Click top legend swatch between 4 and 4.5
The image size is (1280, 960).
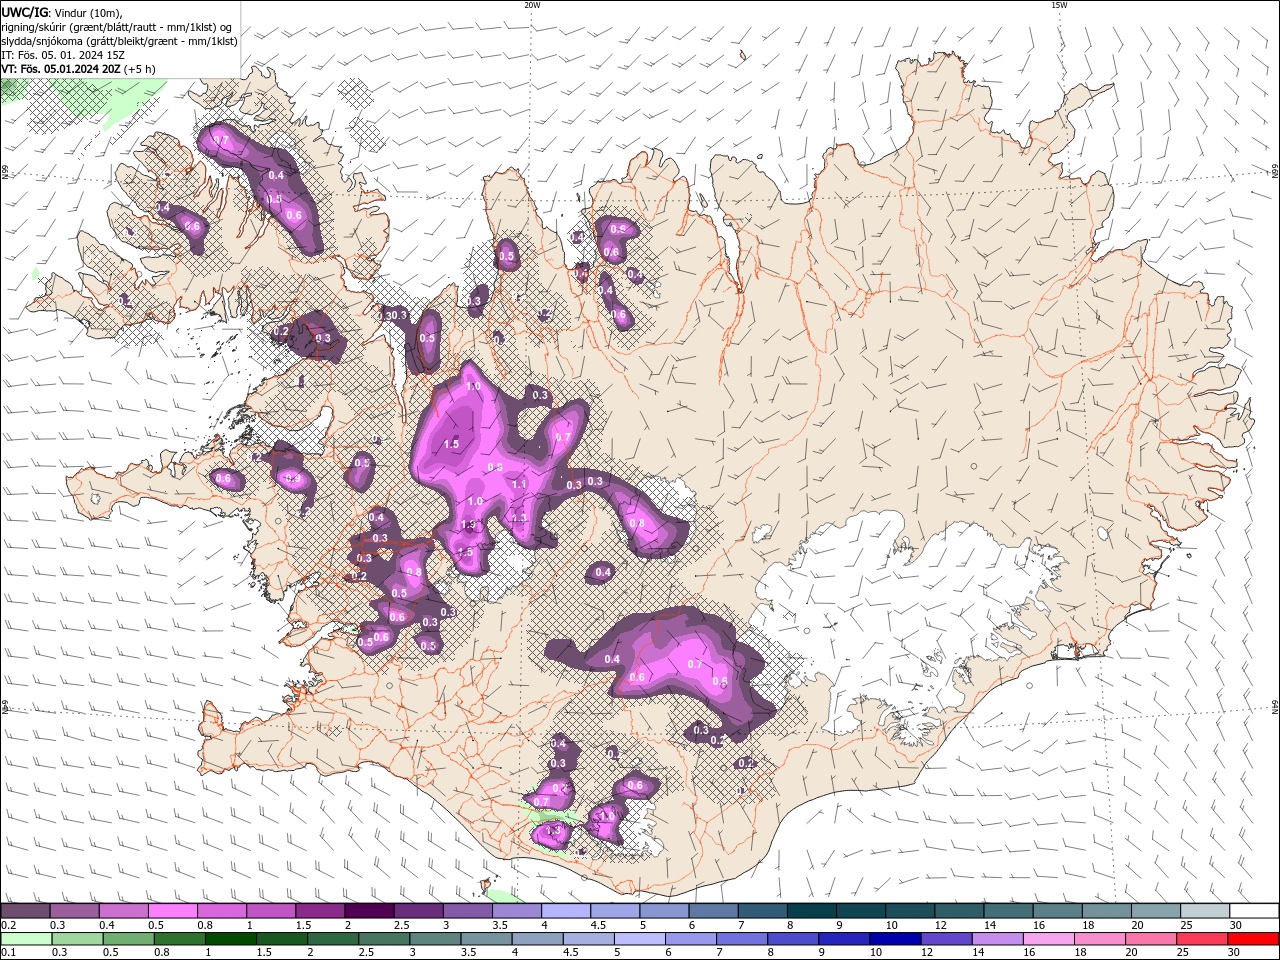566,911
